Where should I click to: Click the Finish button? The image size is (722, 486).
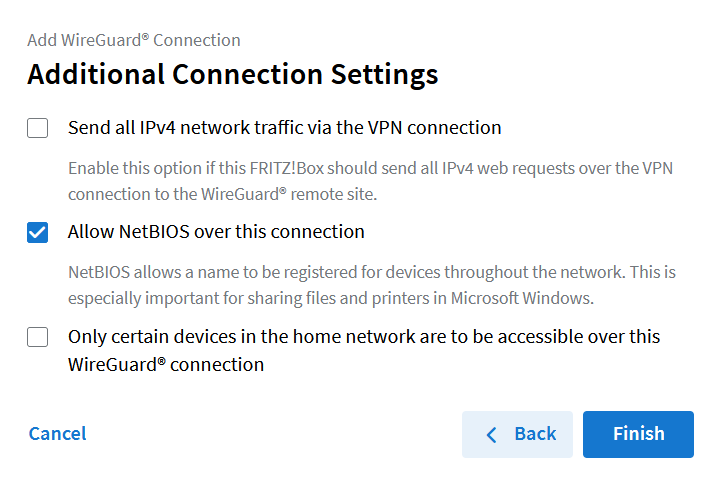(638, 434)
